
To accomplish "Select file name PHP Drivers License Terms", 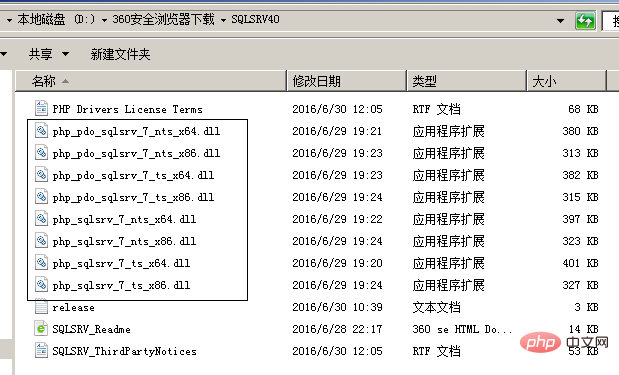I will click(128, 109).
